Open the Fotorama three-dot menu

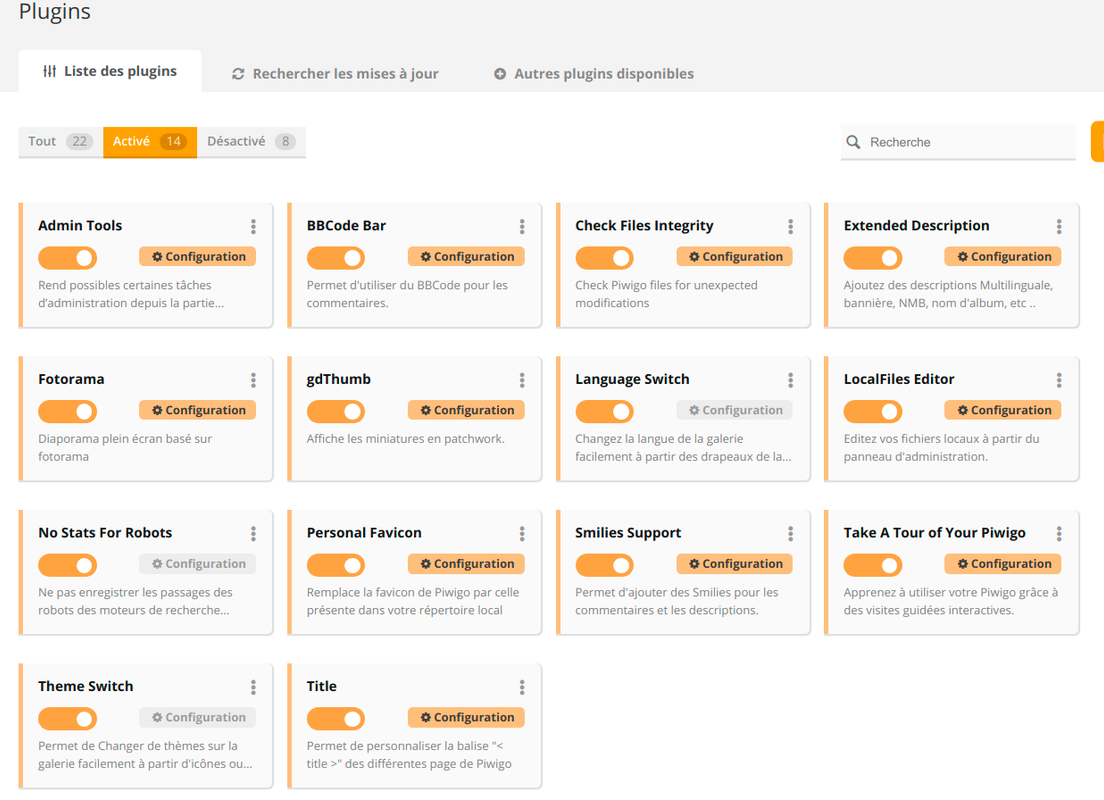click(253, 380)
